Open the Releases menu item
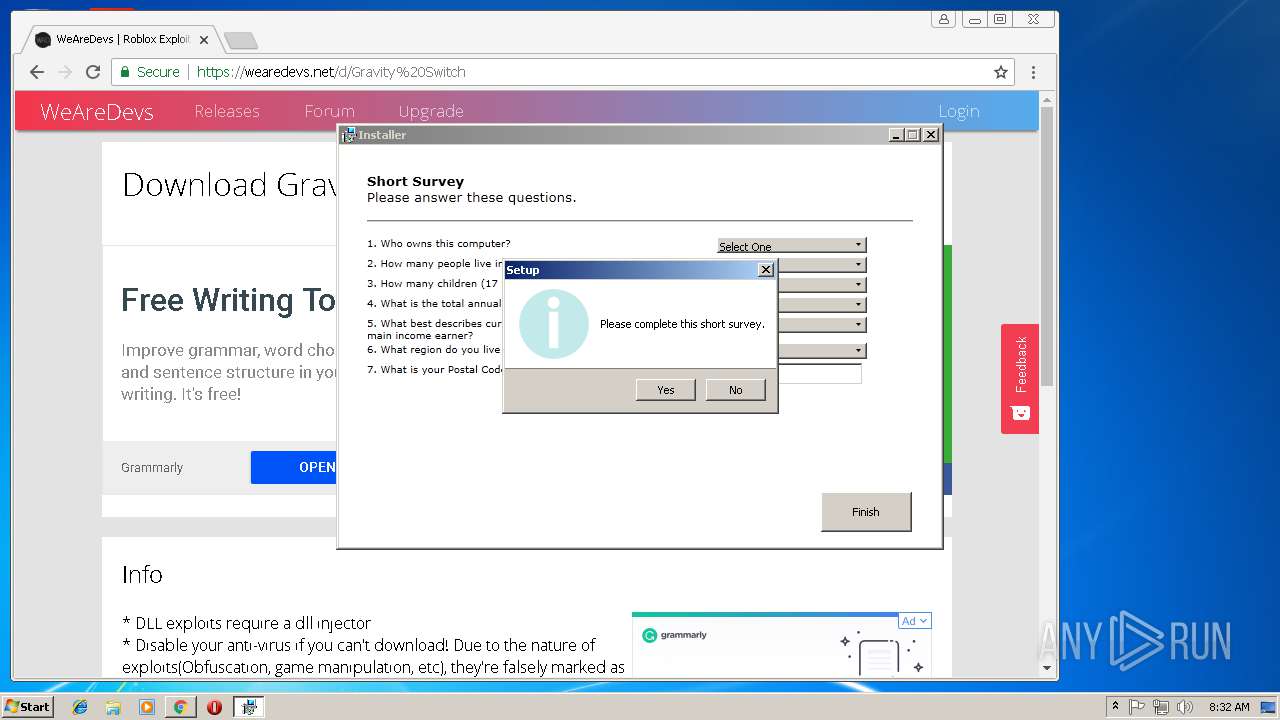Viewport: 1280px width, 720px height. (227, 111)
